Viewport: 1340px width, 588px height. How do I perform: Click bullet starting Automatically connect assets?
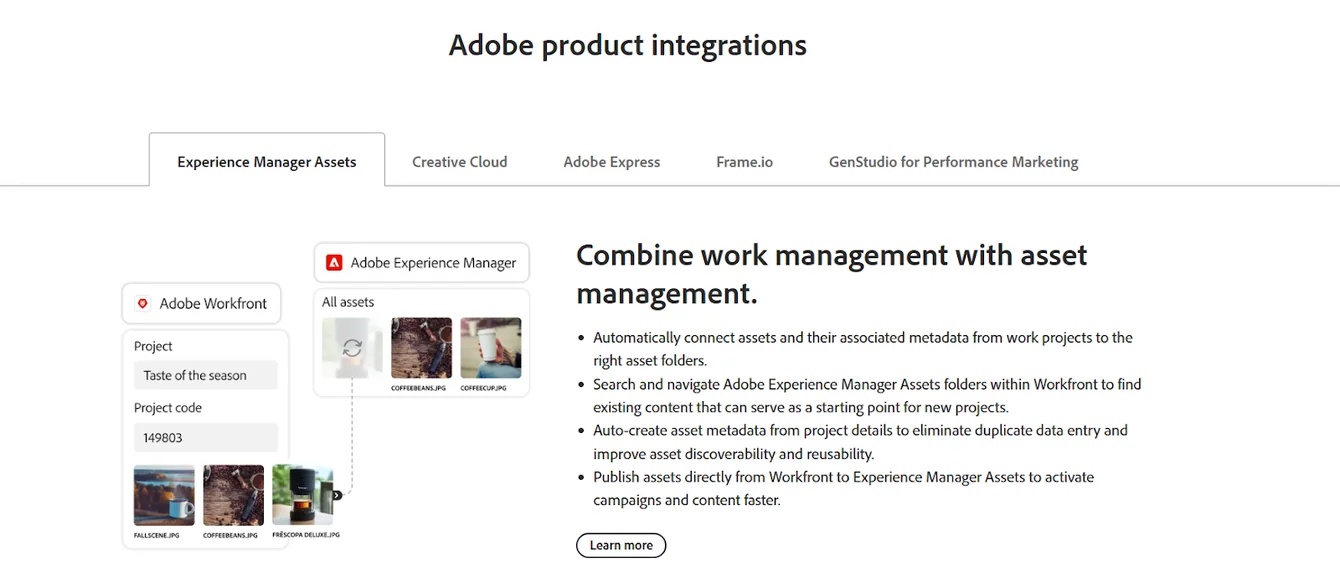863,349
